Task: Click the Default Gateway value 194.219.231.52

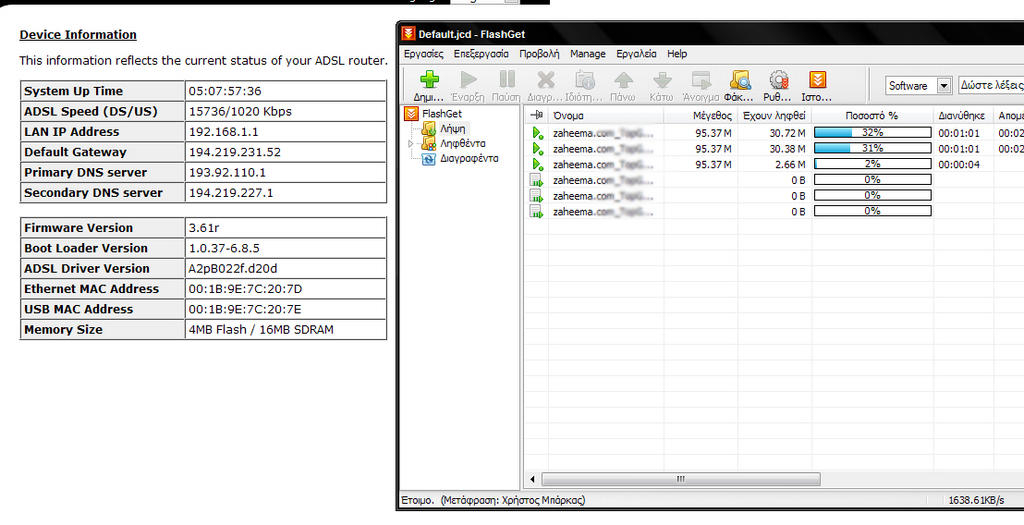Action: [x=234, y=152]
